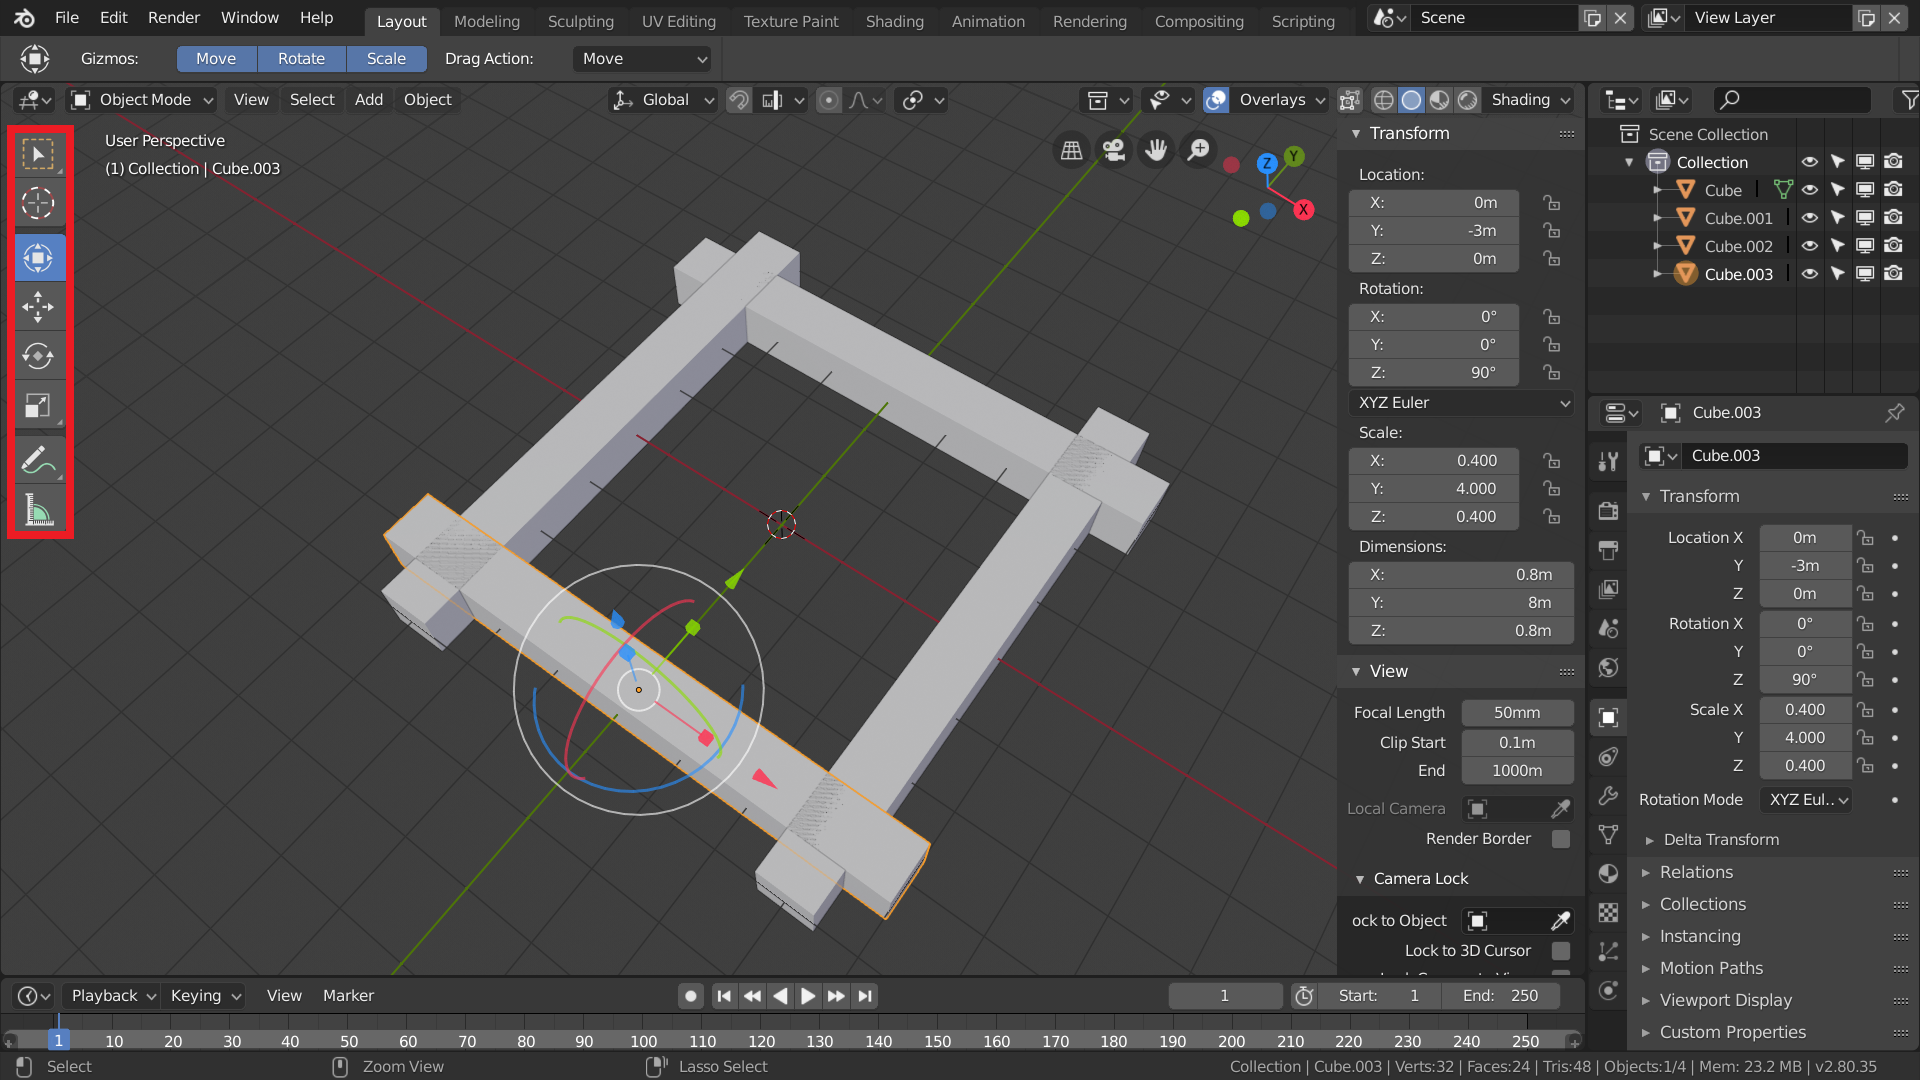1920x1080 pixels.
Task: Switch to the Modeling workspace tab
Action: (x=487, y=21)
